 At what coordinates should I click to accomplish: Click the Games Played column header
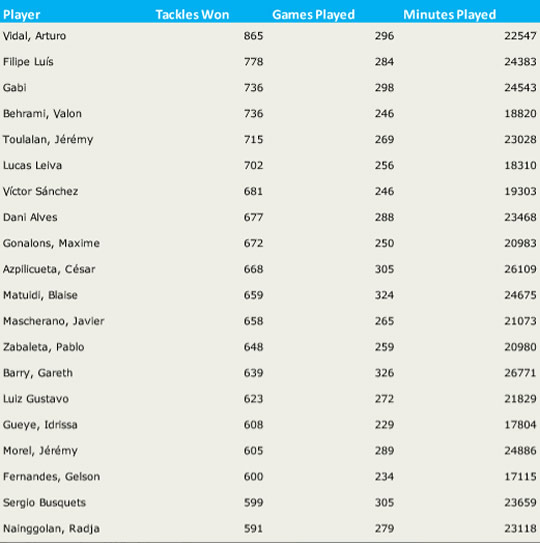coord(313,15)
